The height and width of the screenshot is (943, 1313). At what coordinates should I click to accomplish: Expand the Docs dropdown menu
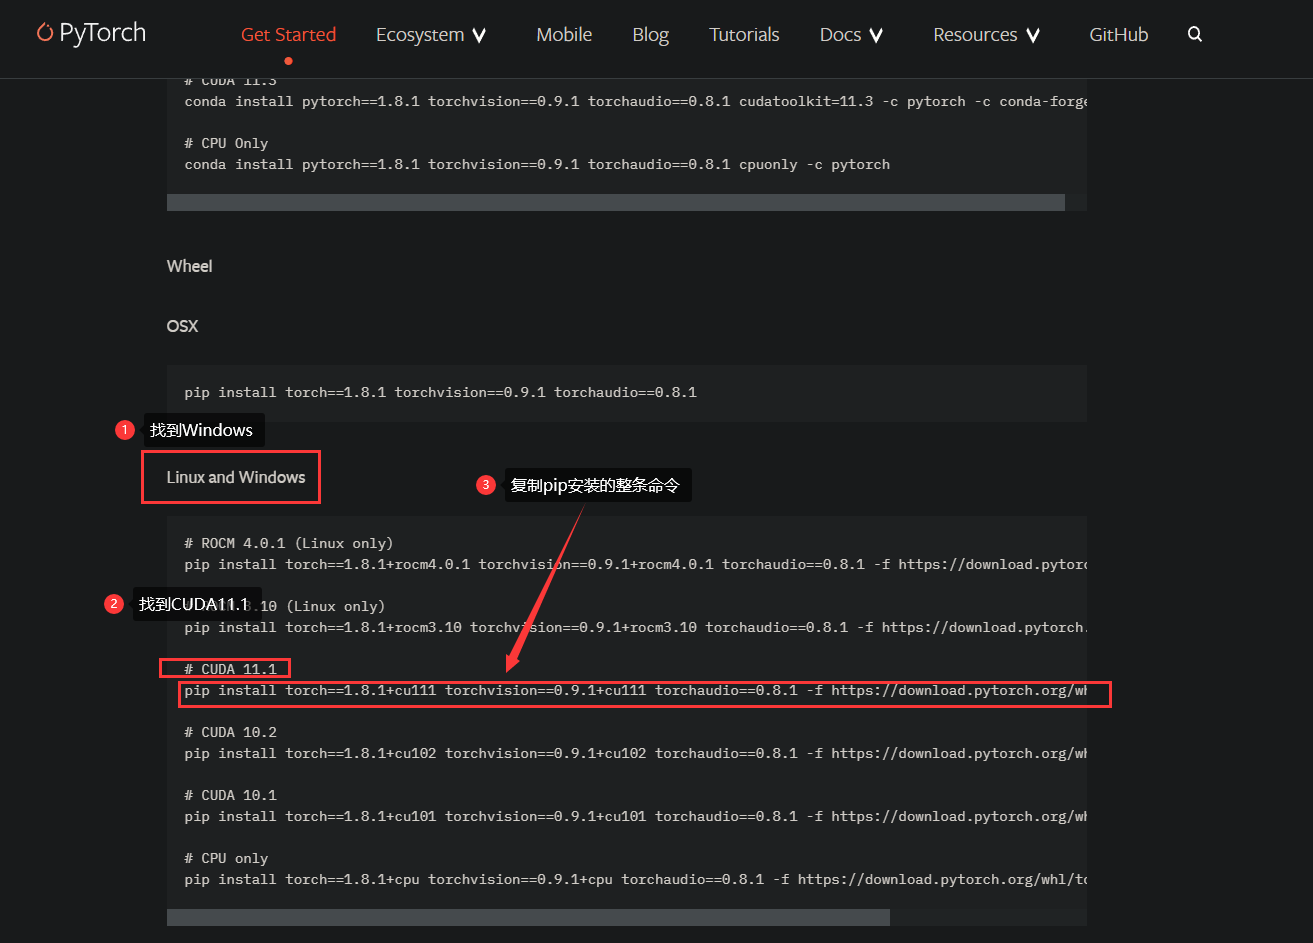coord(851,34)
